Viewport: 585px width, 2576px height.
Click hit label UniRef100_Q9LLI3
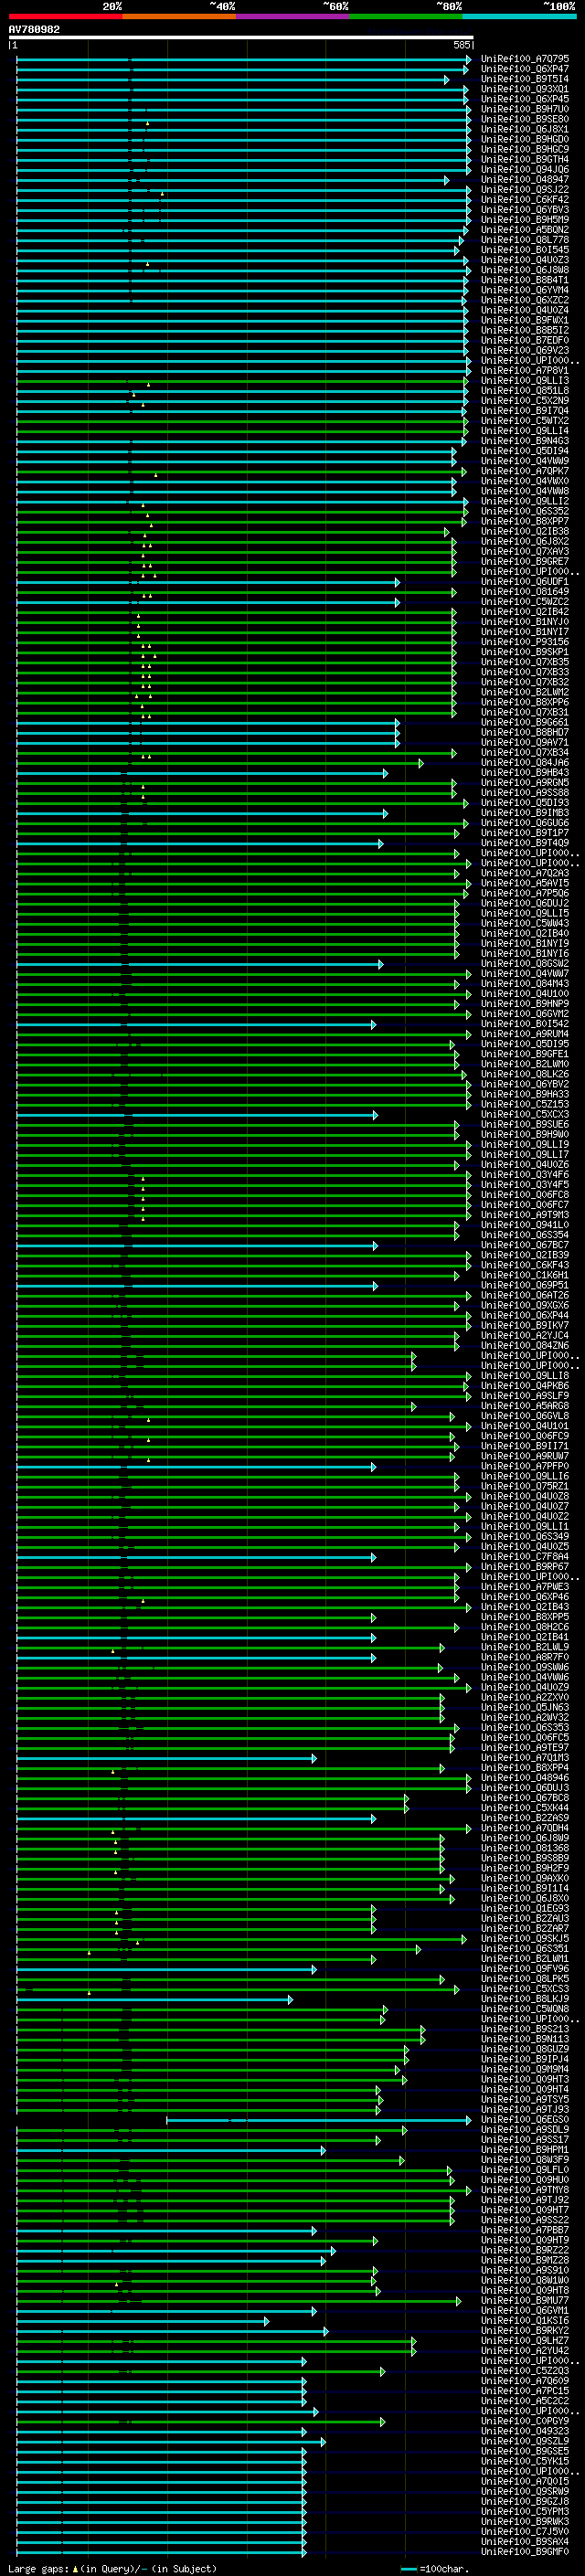tap(525, 381)
